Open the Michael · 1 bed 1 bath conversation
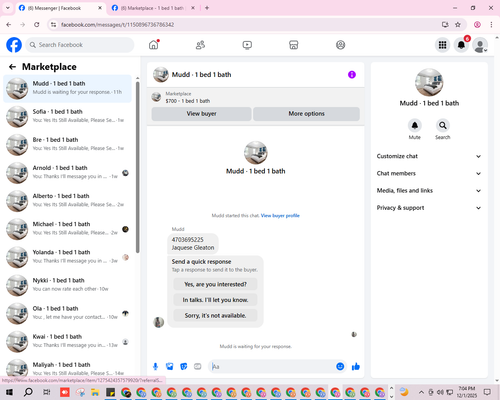 67,229
